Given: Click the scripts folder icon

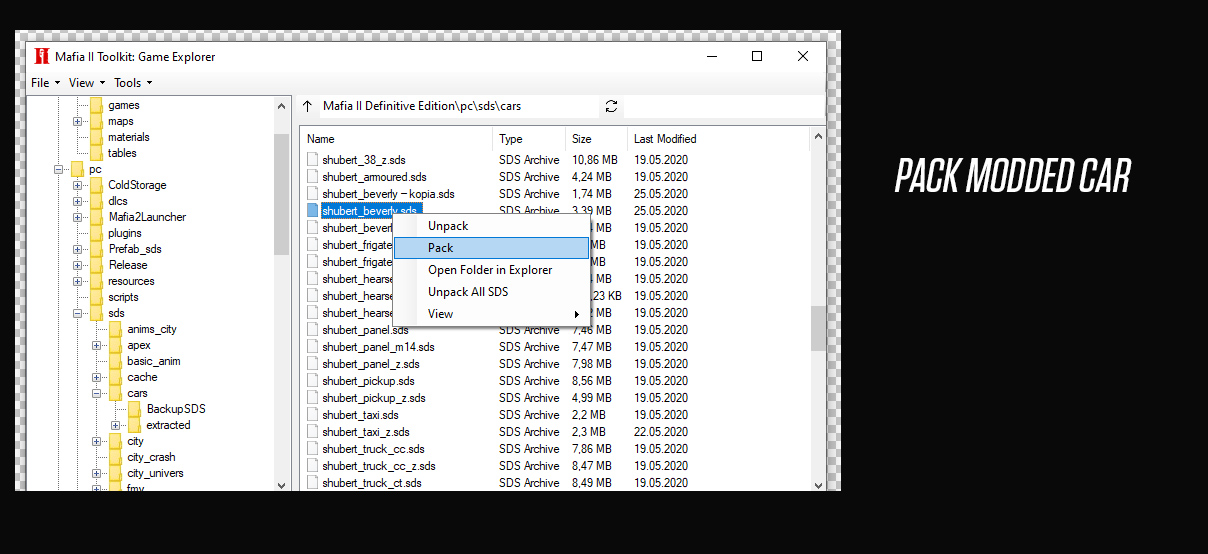Looking at the screenshot, I should pos(96,297).
